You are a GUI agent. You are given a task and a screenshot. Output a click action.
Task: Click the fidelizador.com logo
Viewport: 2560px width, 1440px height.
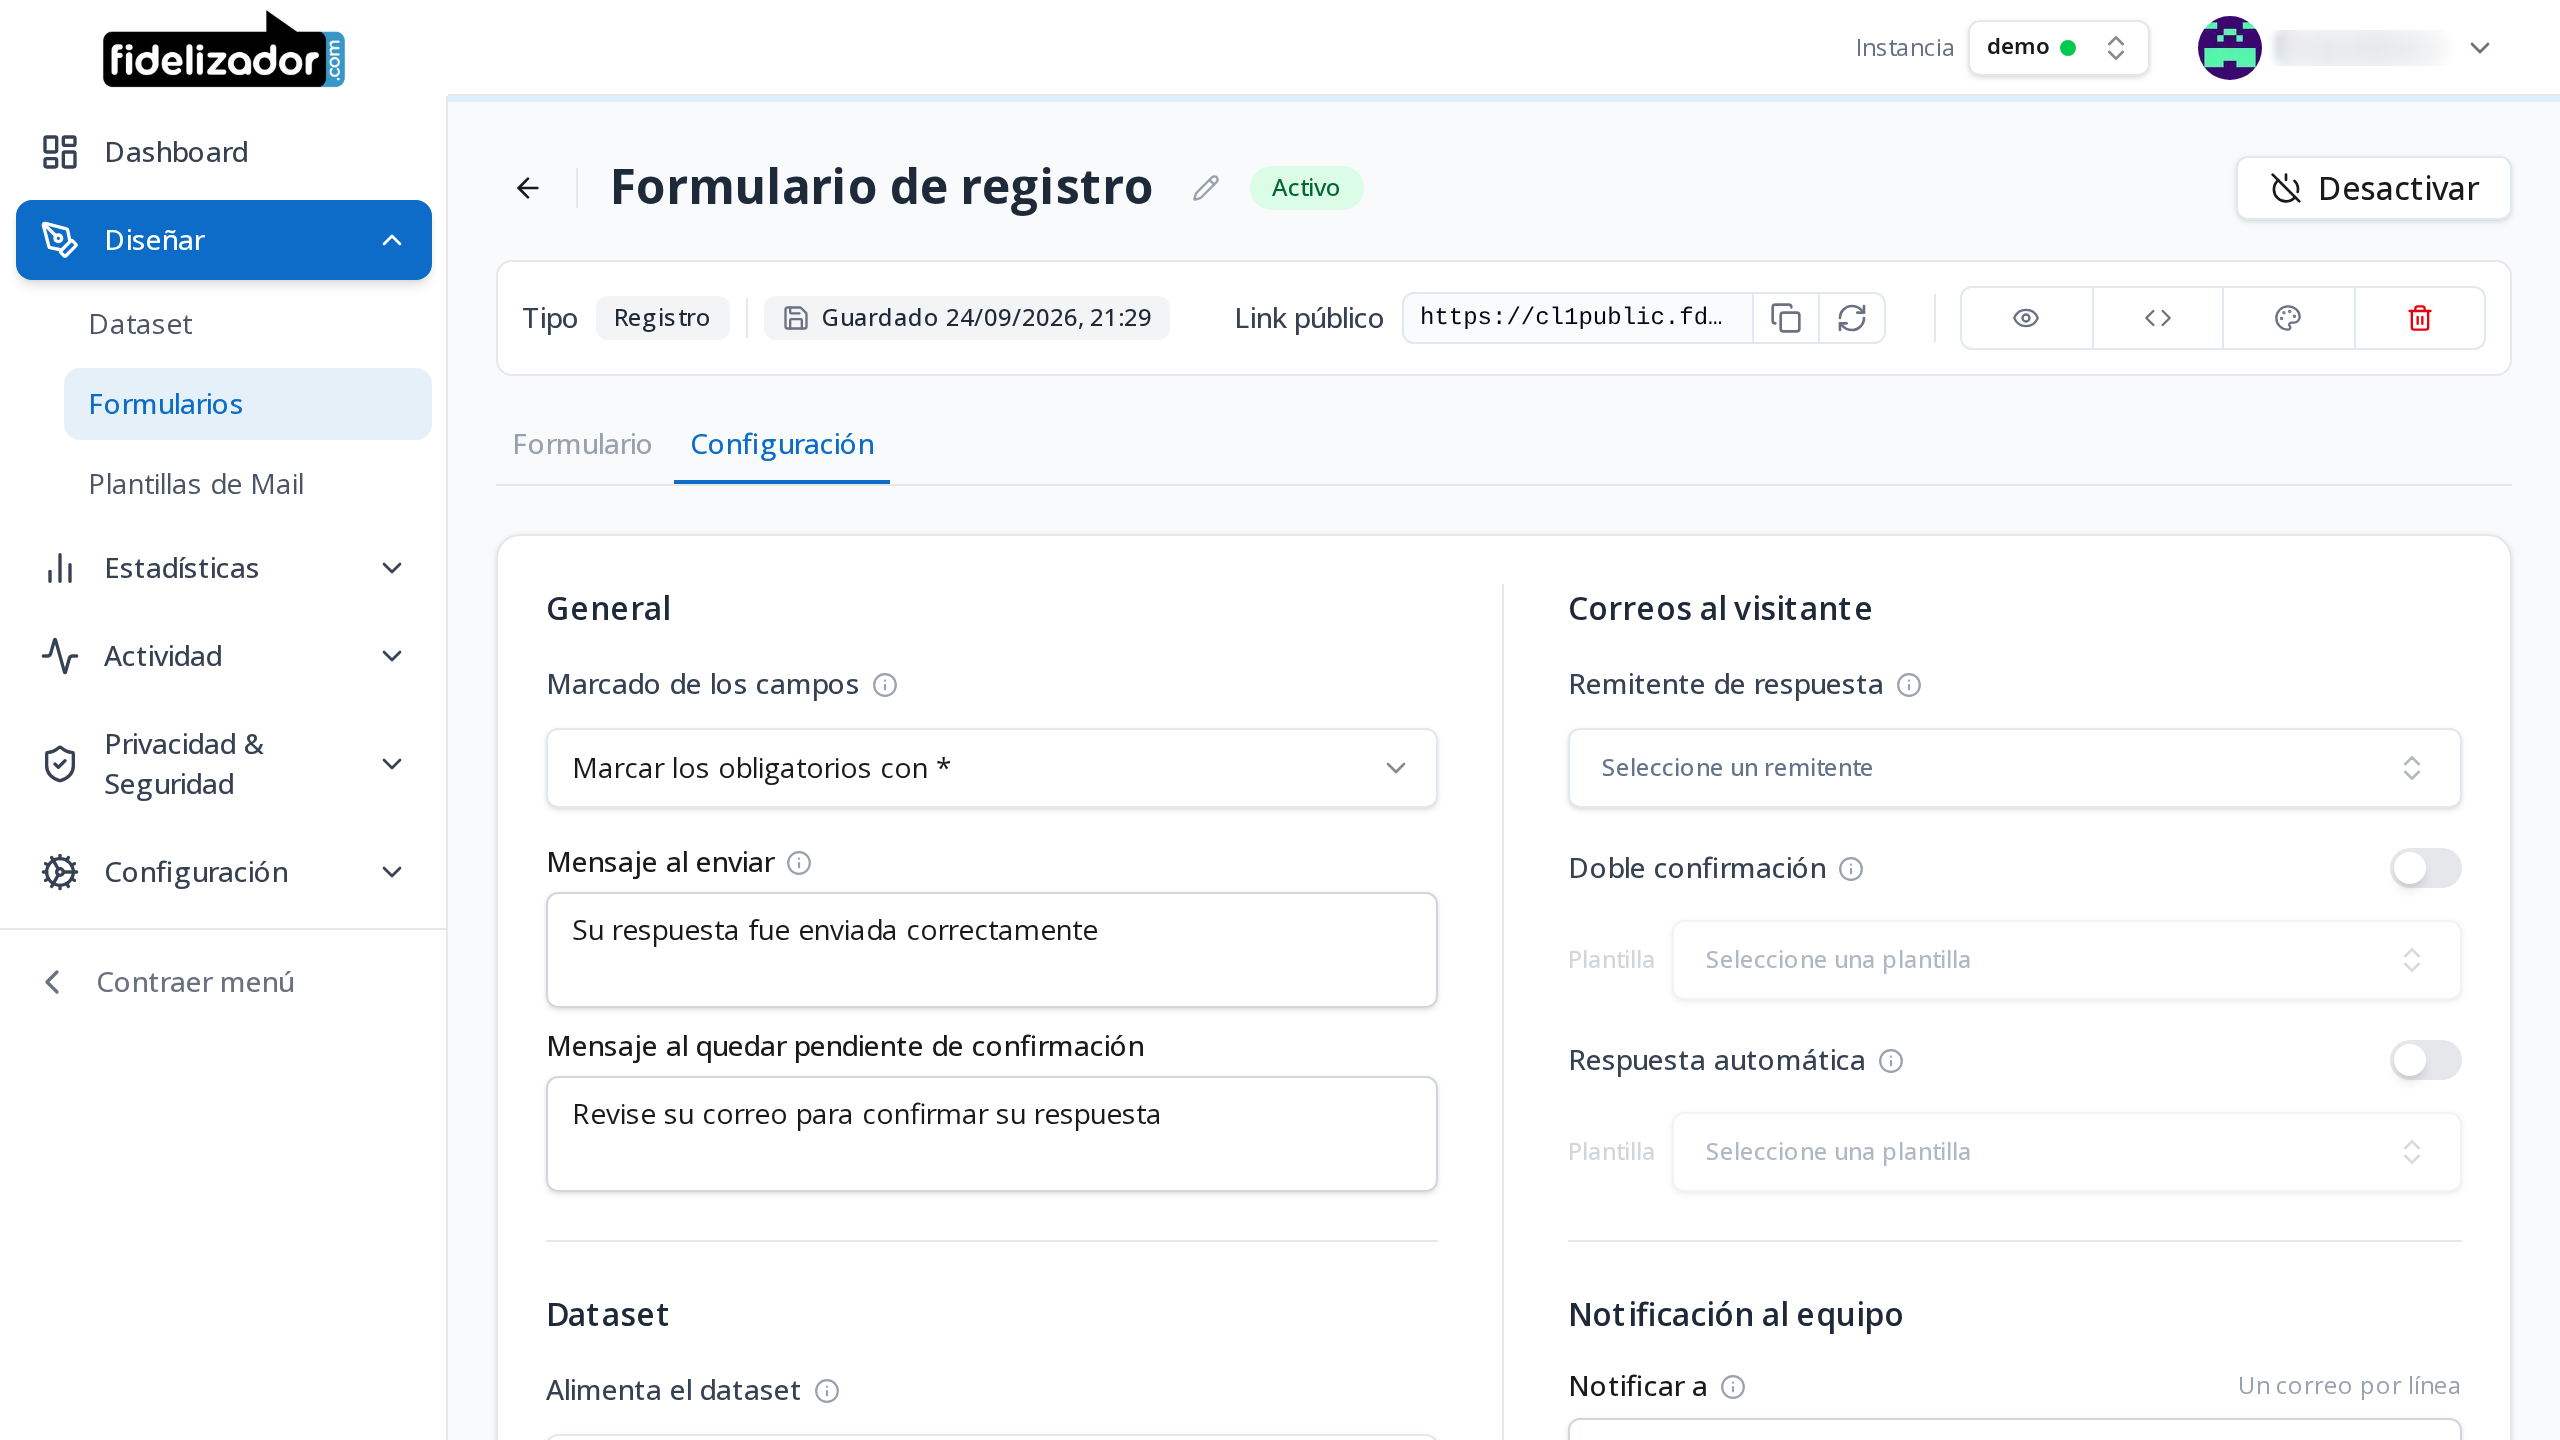pos(224,50)
